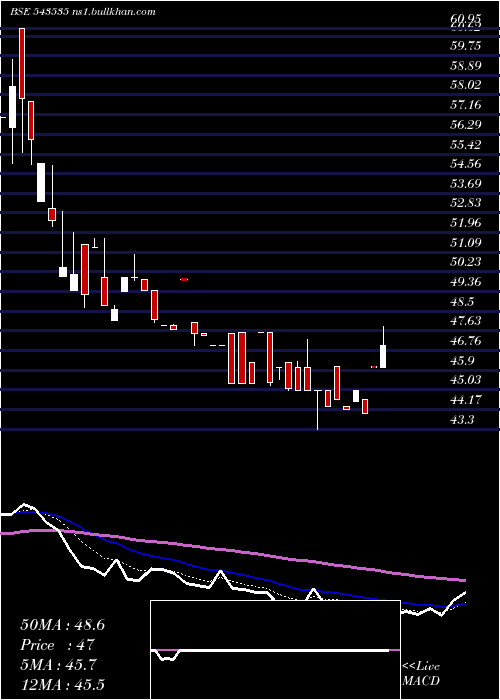Click the thick pink 50MA line
The height and width of the screenshot is (700, 500).
tap(232, 550)
